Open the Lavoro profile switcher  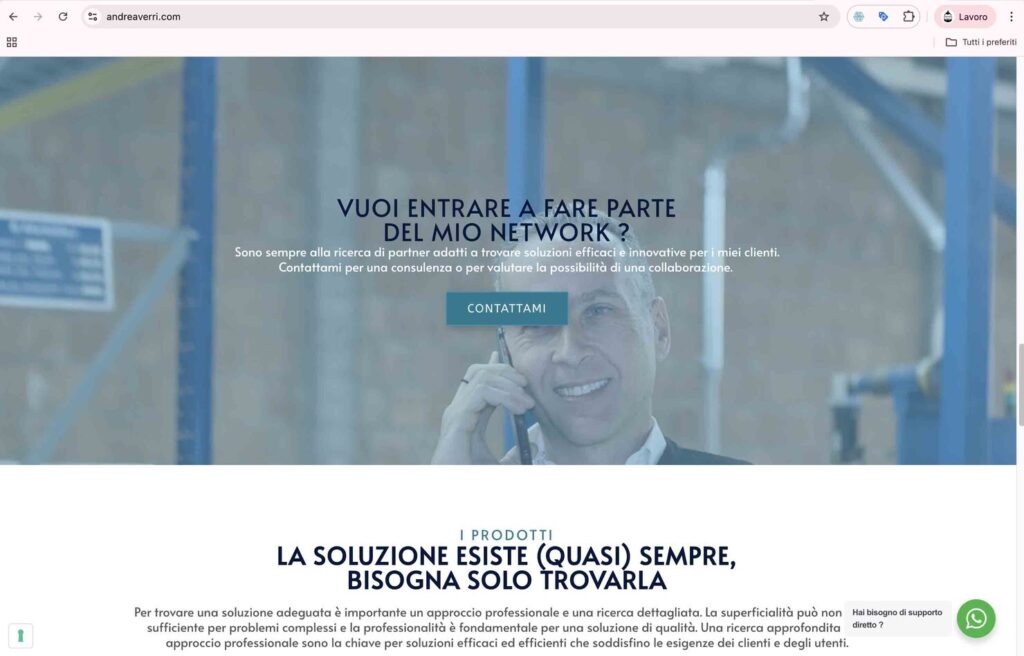click(965, 17)
